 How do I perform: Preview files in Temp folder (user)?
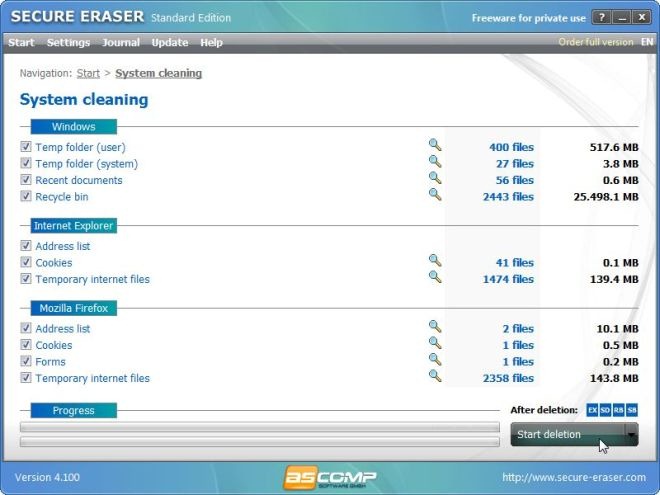click(435, 145)
